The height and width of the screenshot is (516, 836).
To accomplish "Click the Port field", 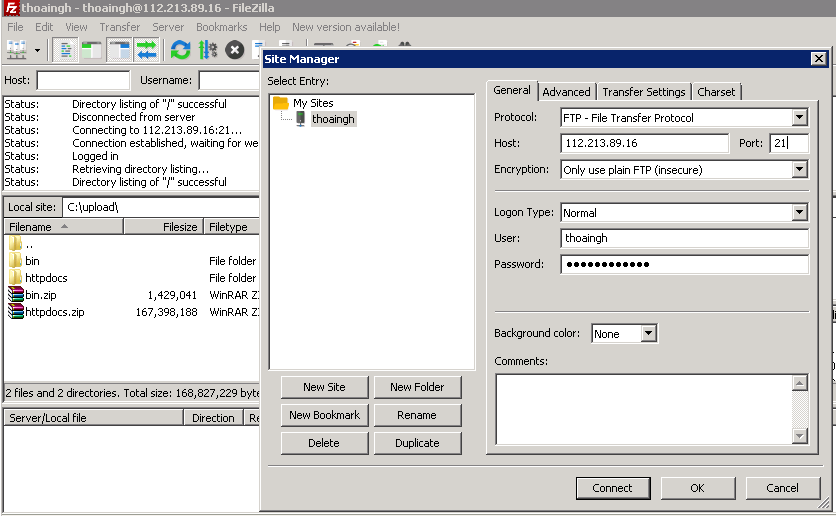I will pos(789,143).
